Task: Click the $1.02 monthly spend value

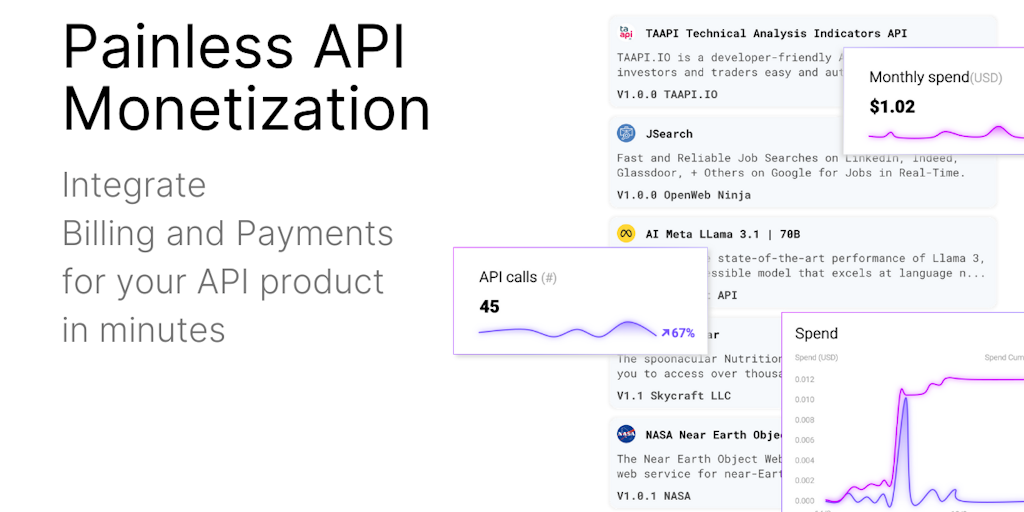Action: 892,107
